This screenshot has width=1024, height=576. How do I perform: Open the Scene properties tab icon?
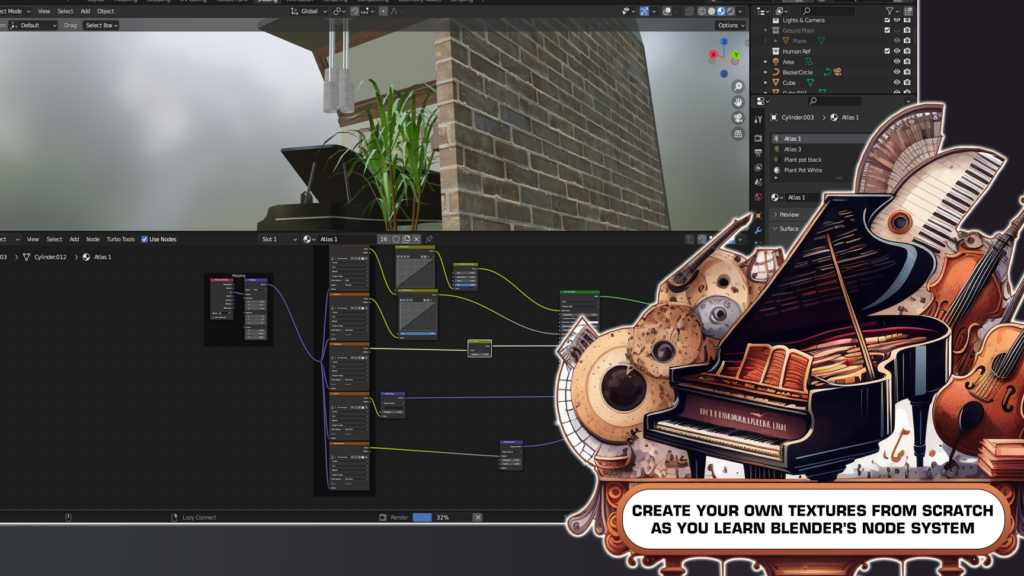pos(758,182)
